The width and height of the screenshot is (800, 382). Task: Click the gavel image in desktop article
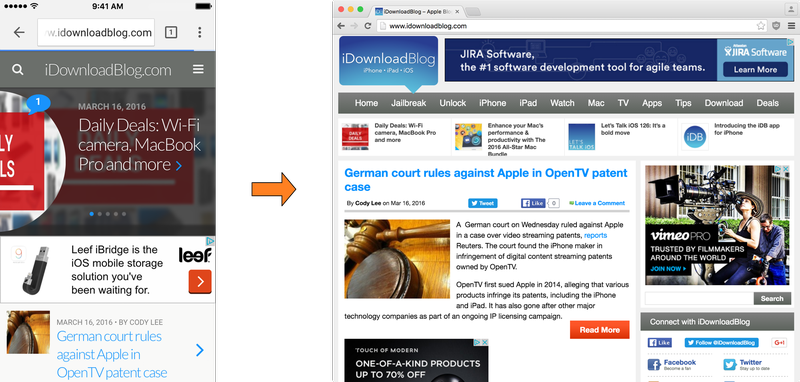tap(397, 259)
